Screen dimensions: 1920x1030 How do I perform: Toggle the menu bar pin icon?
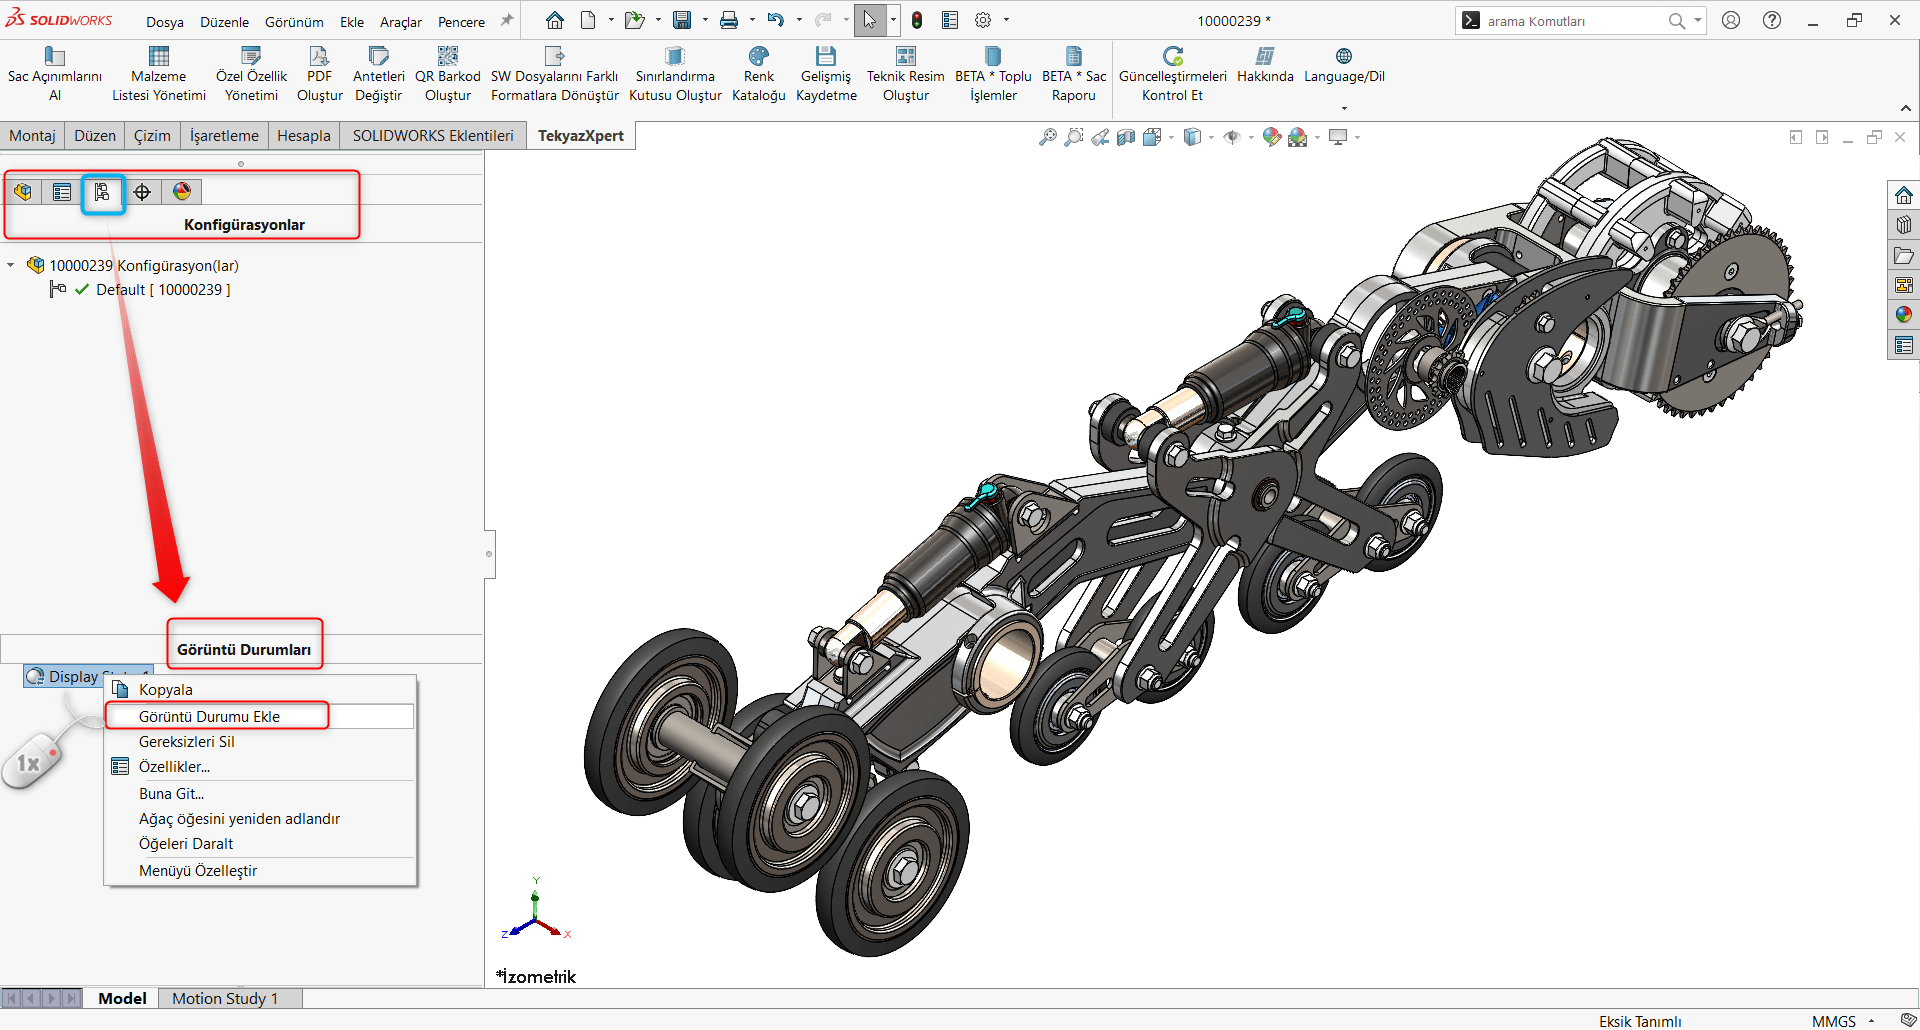pyautogui.click(x=507, y=20)
